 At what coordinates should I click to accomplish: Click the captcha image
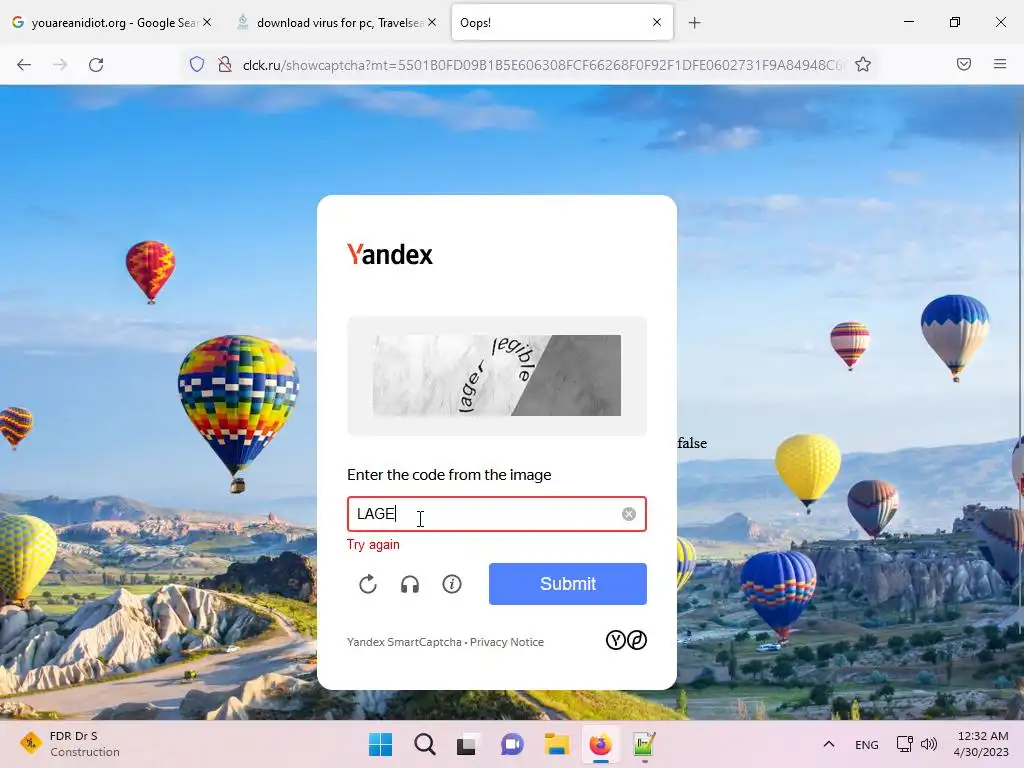[x=496, y=376]
